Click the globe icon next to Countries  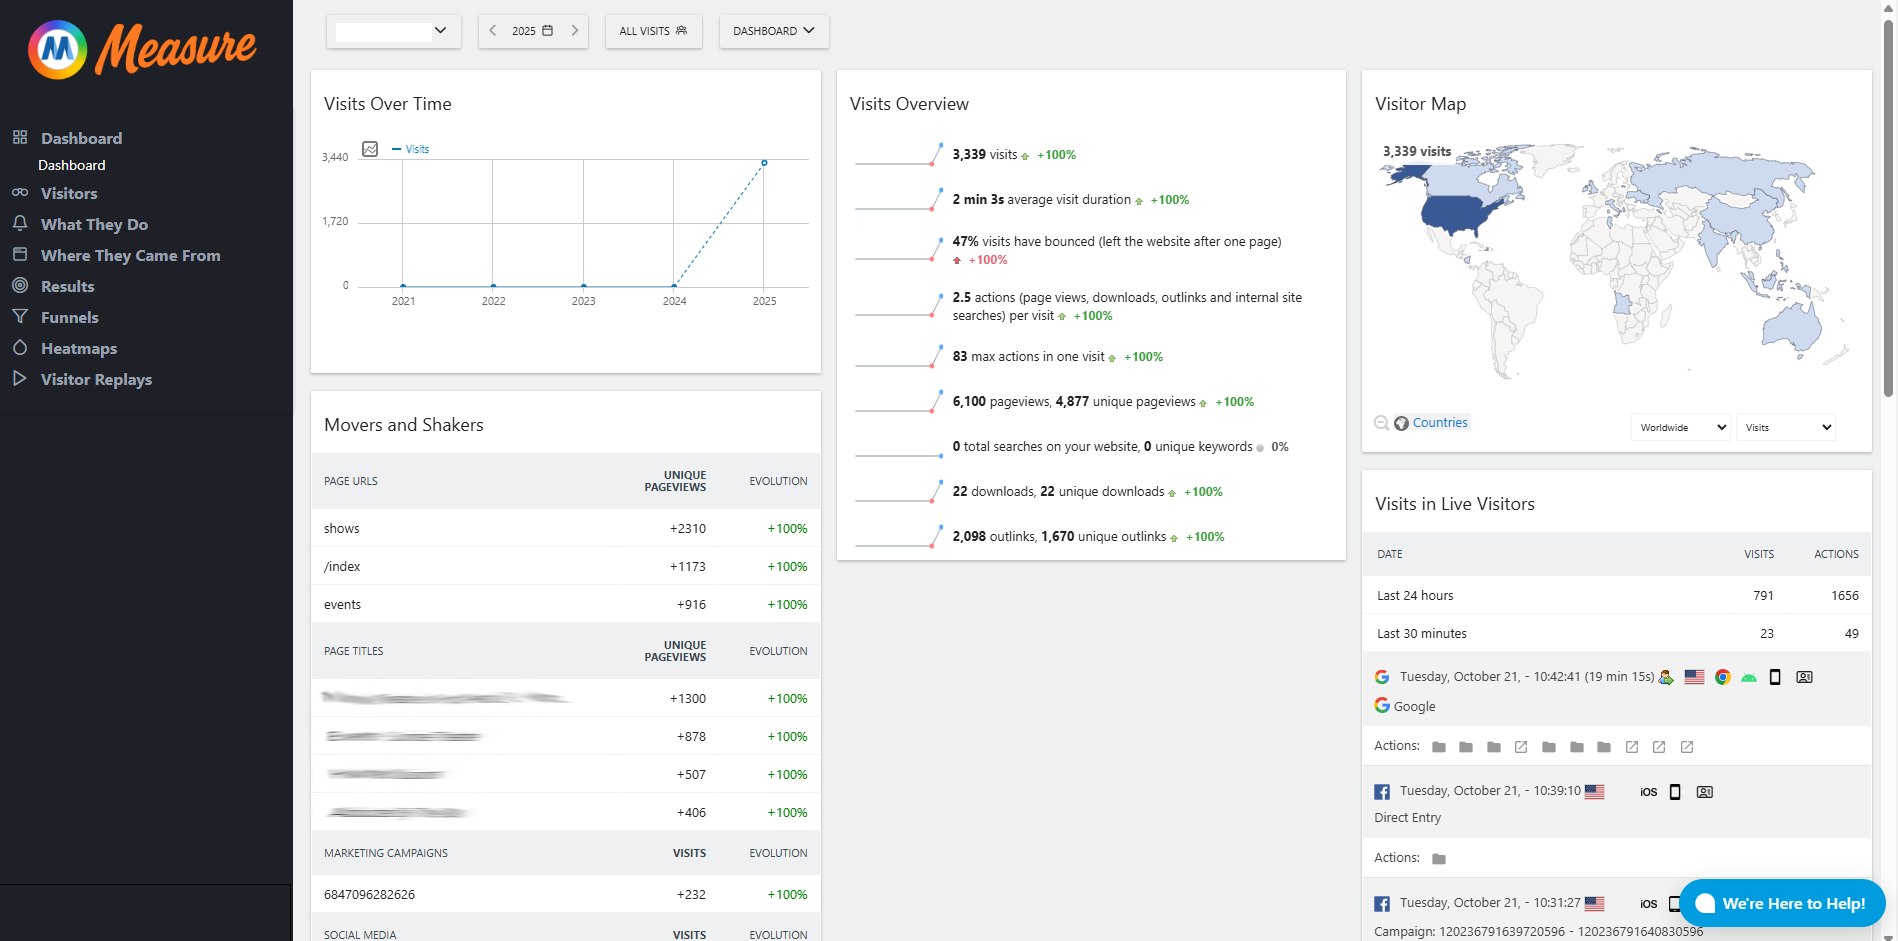pos(1400,423)
